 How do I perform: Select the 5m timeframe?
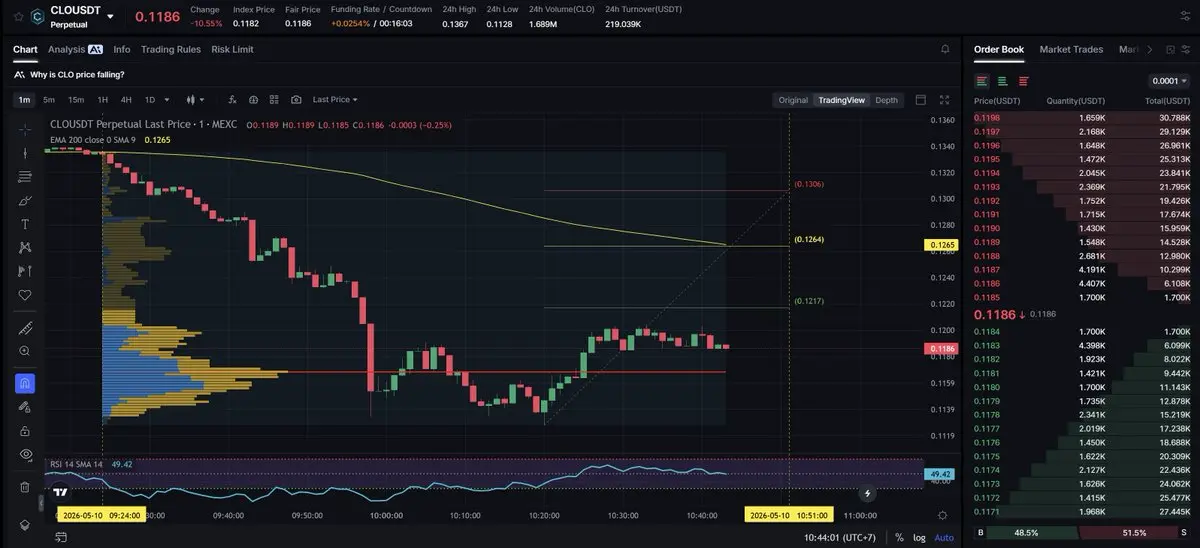click(49, 100)
